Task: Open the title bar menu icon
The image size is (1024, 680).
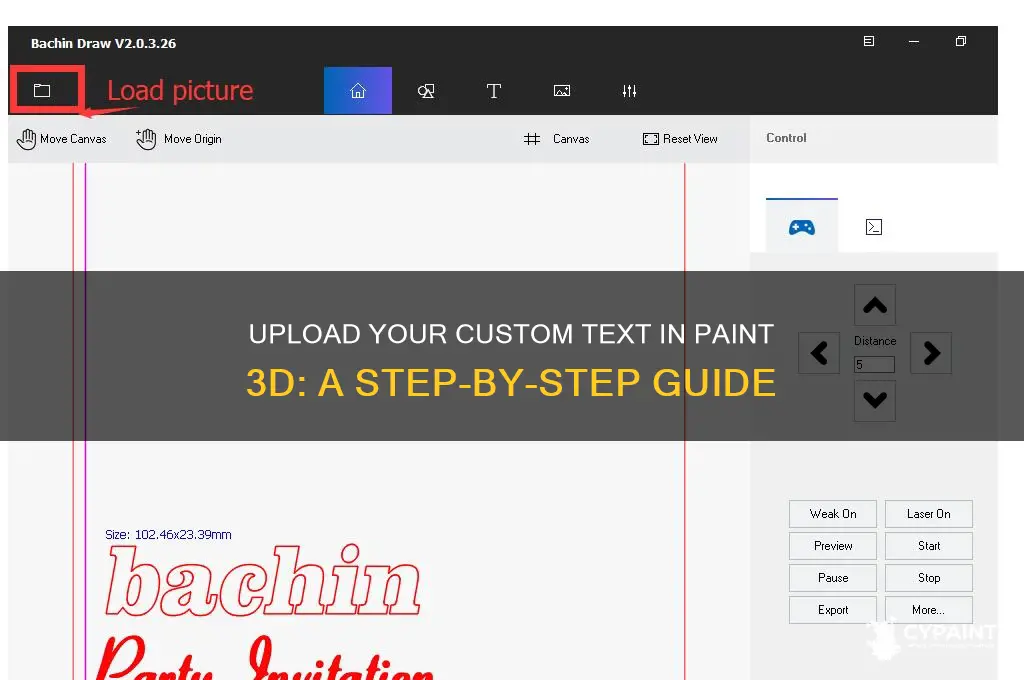Action: [869, 41]
